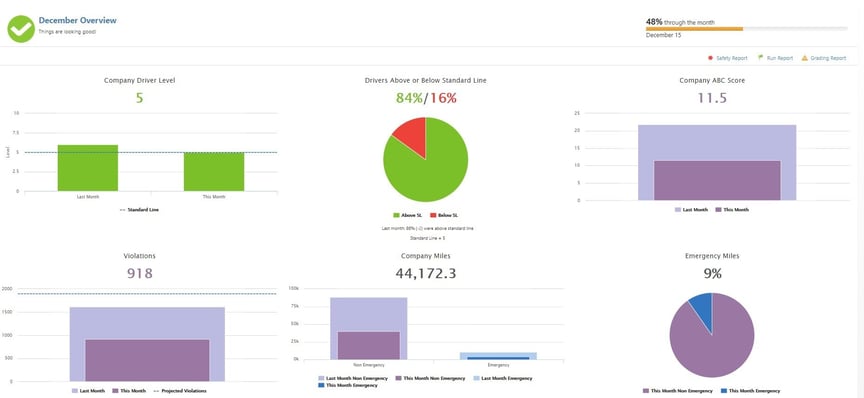Click the red dot beside Safety Report
The height and width of the screenshot is (398, 864).
[710, 58]
